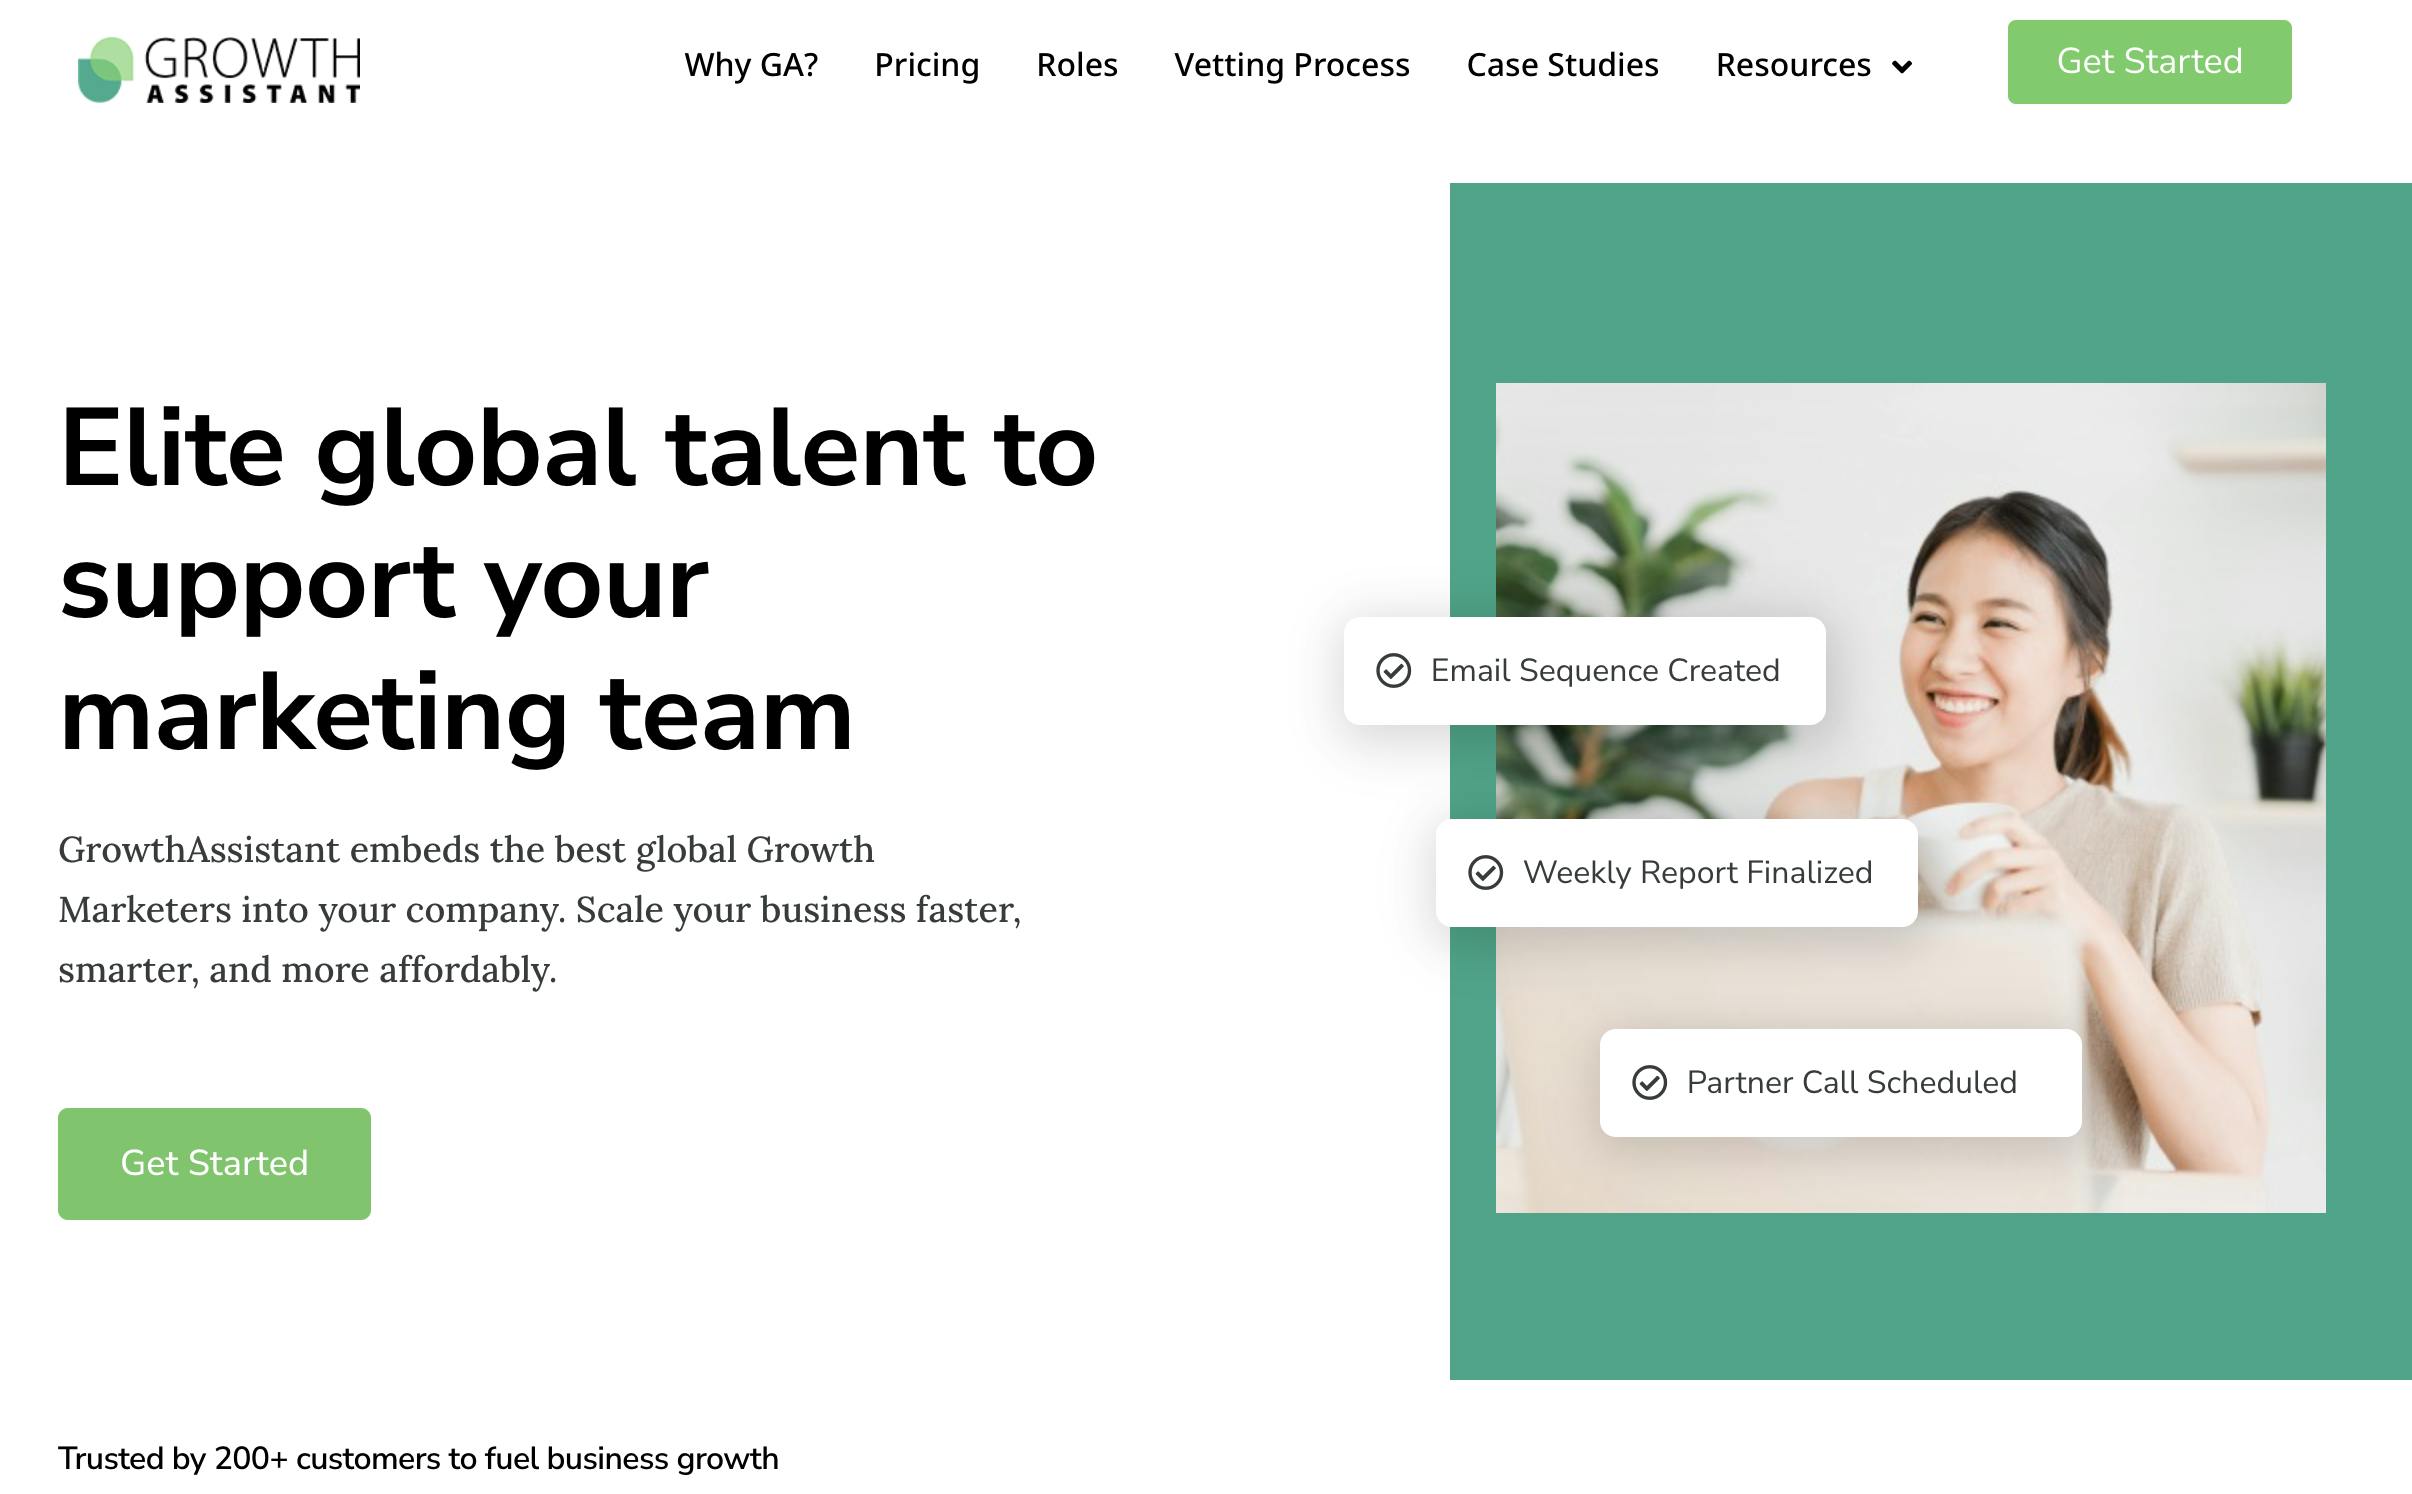2412x1494 pixels.
Task: Click the GrowthAssistant logo
Action: 220,68
